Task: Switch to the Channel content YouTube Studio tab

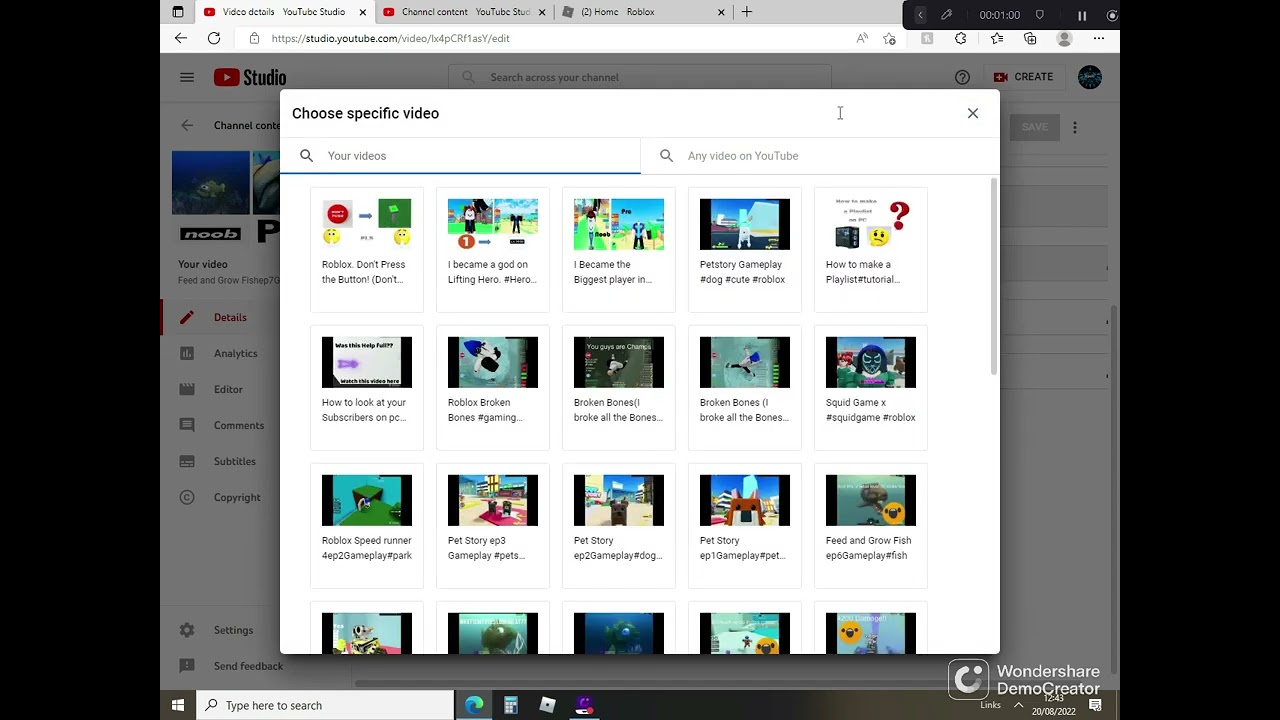Action: click(465, 12)
